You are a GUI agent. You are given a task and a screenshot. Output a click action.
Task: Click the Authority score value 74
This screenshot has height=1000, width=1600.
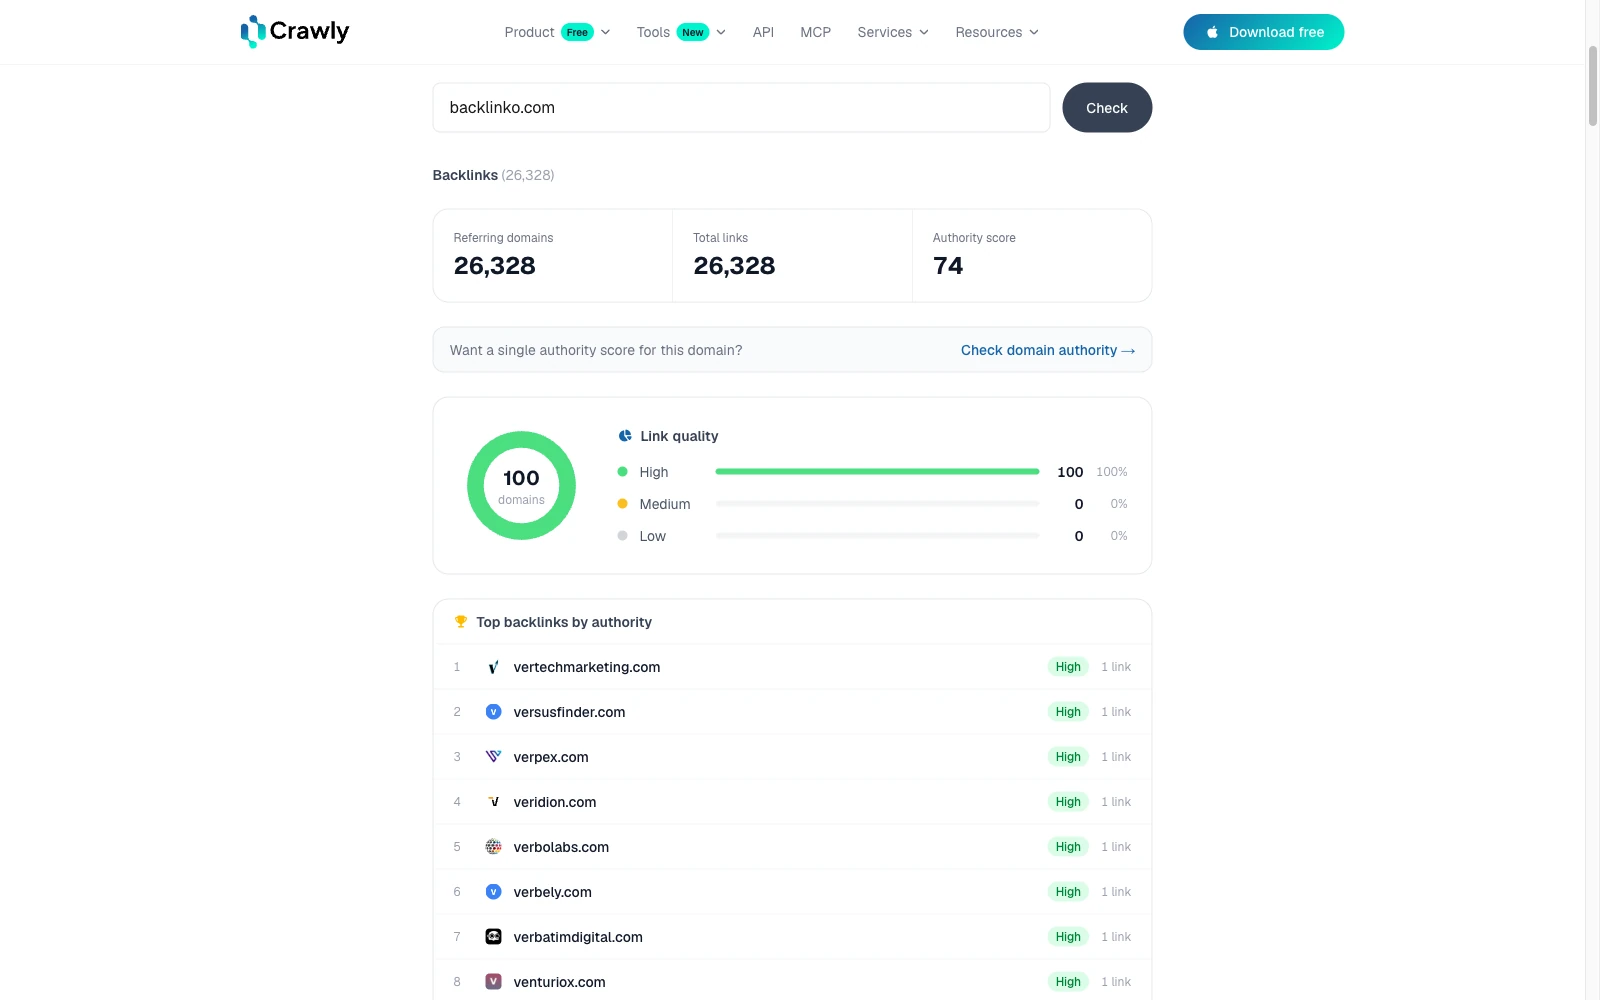click(948, 266)
